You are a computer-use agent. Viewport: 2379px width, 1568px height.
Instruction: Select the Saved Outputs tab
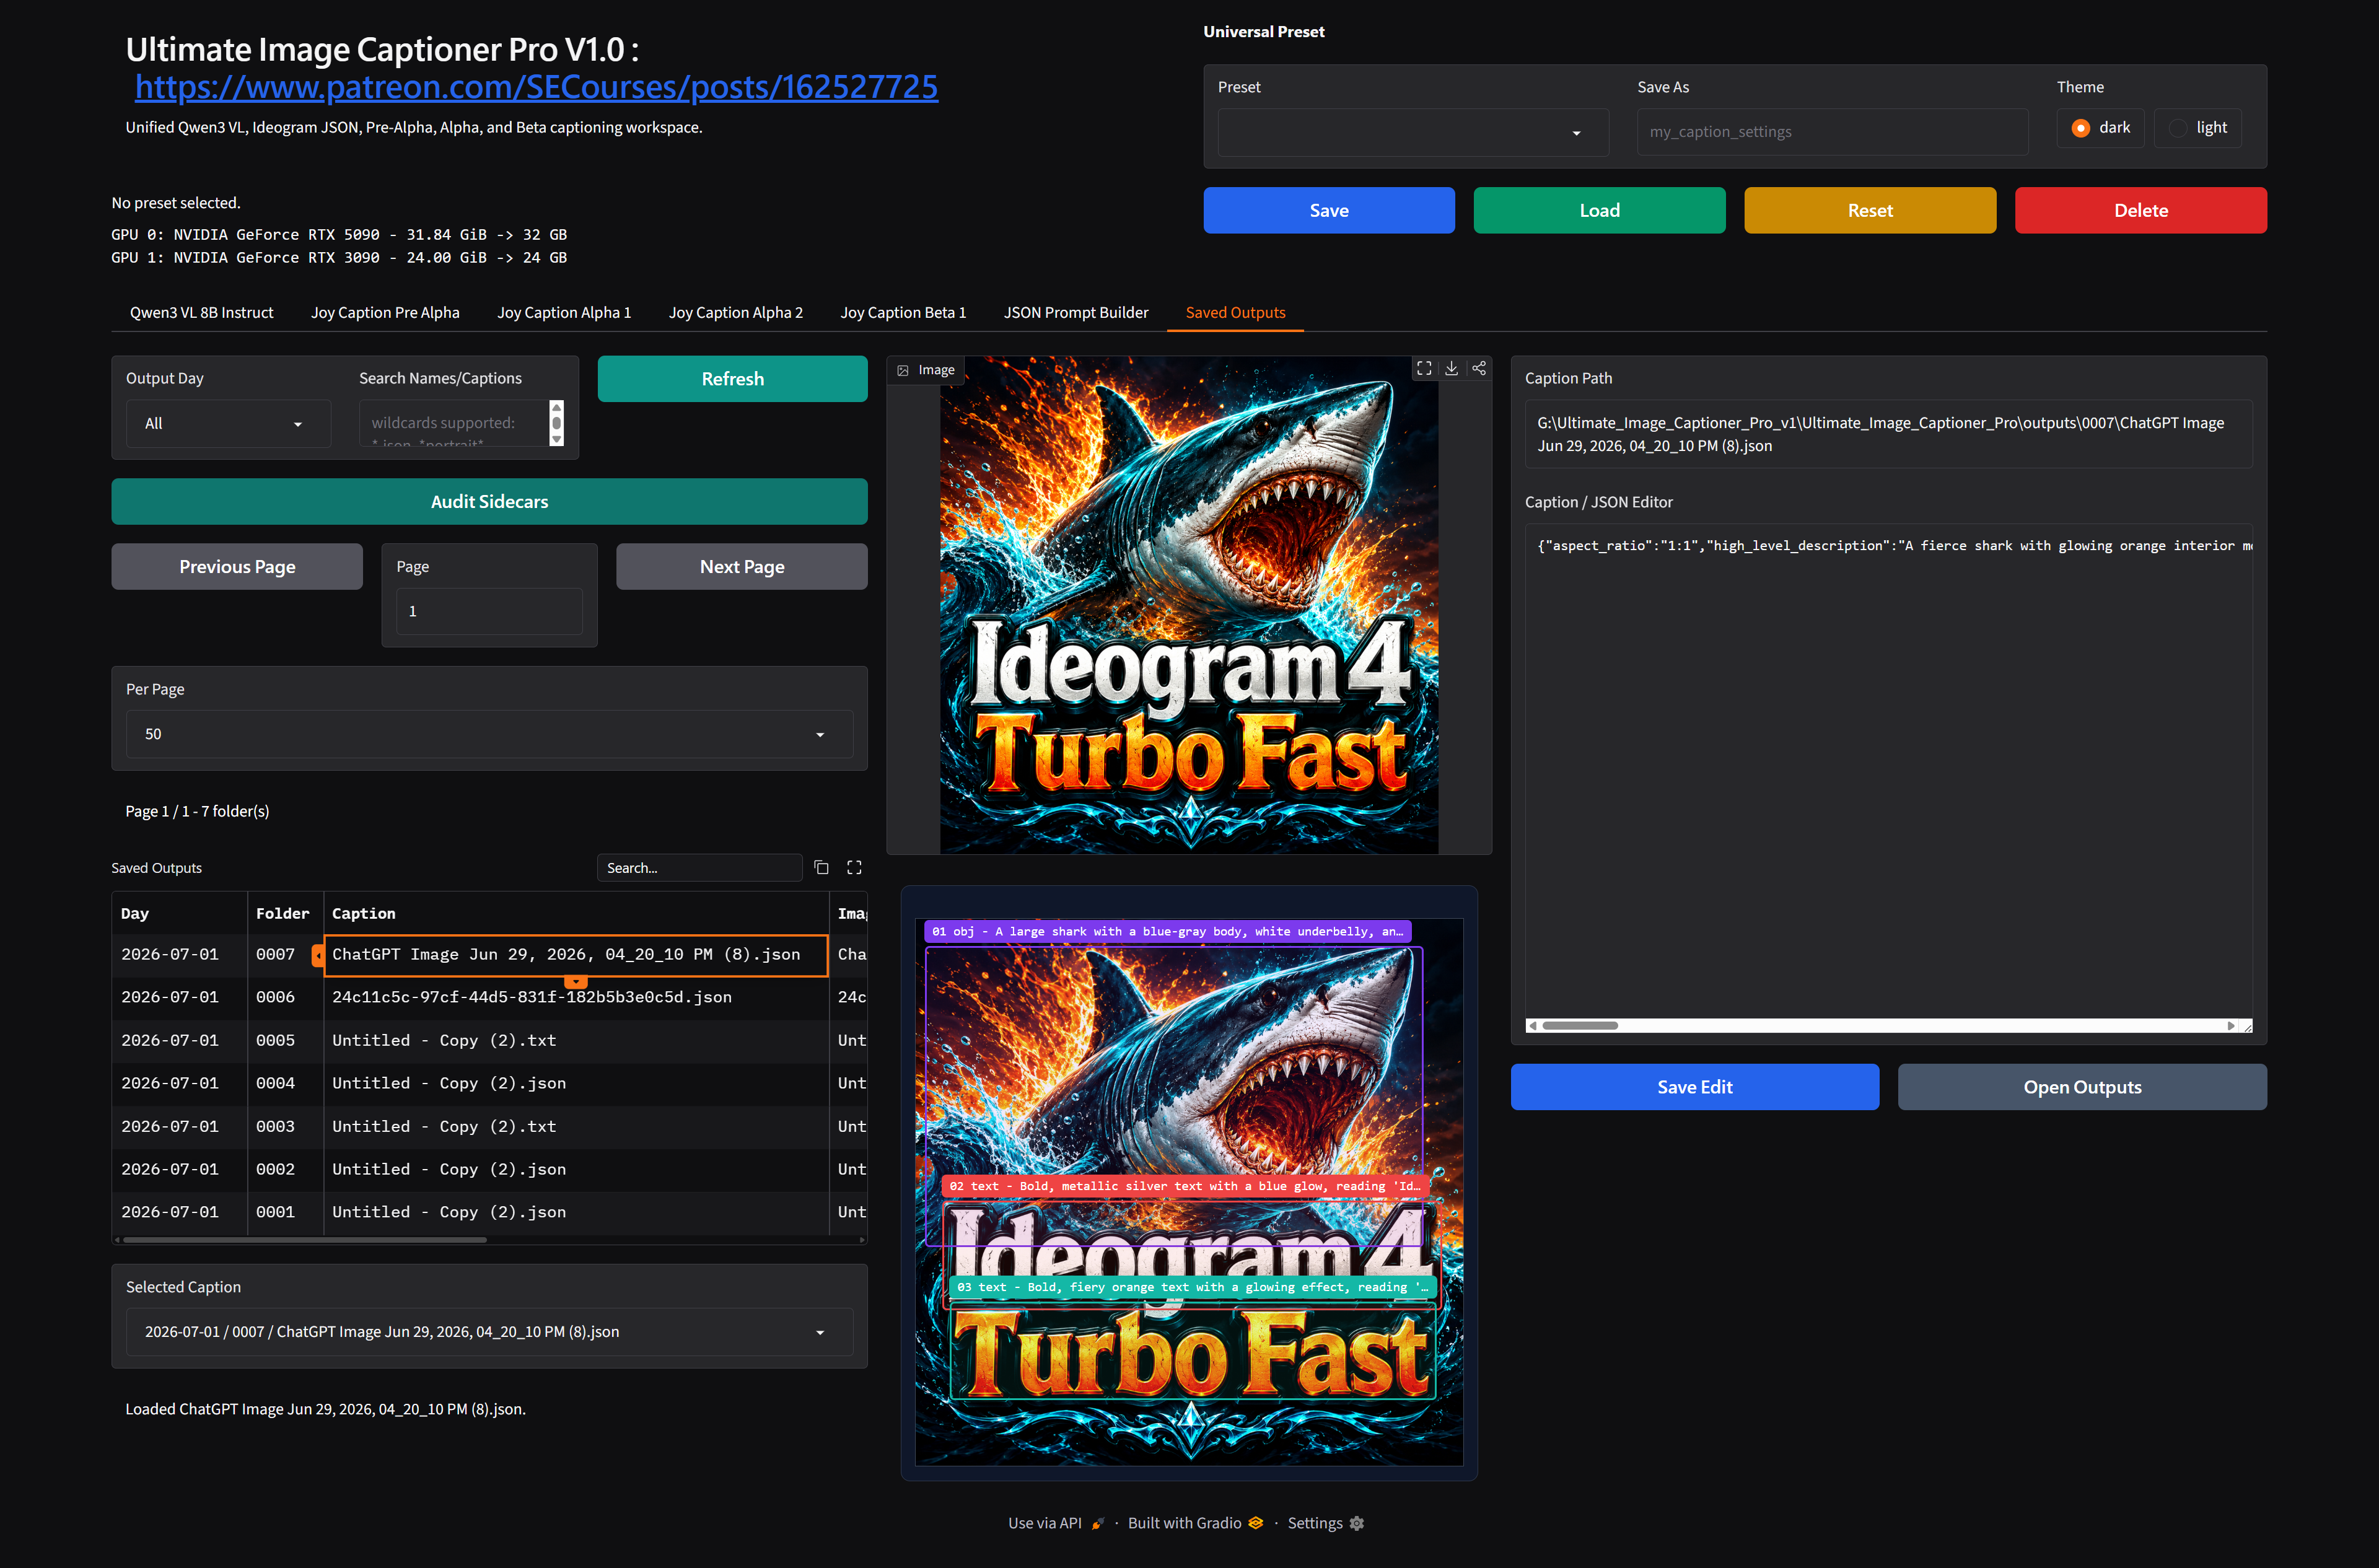click(1235, 312)
